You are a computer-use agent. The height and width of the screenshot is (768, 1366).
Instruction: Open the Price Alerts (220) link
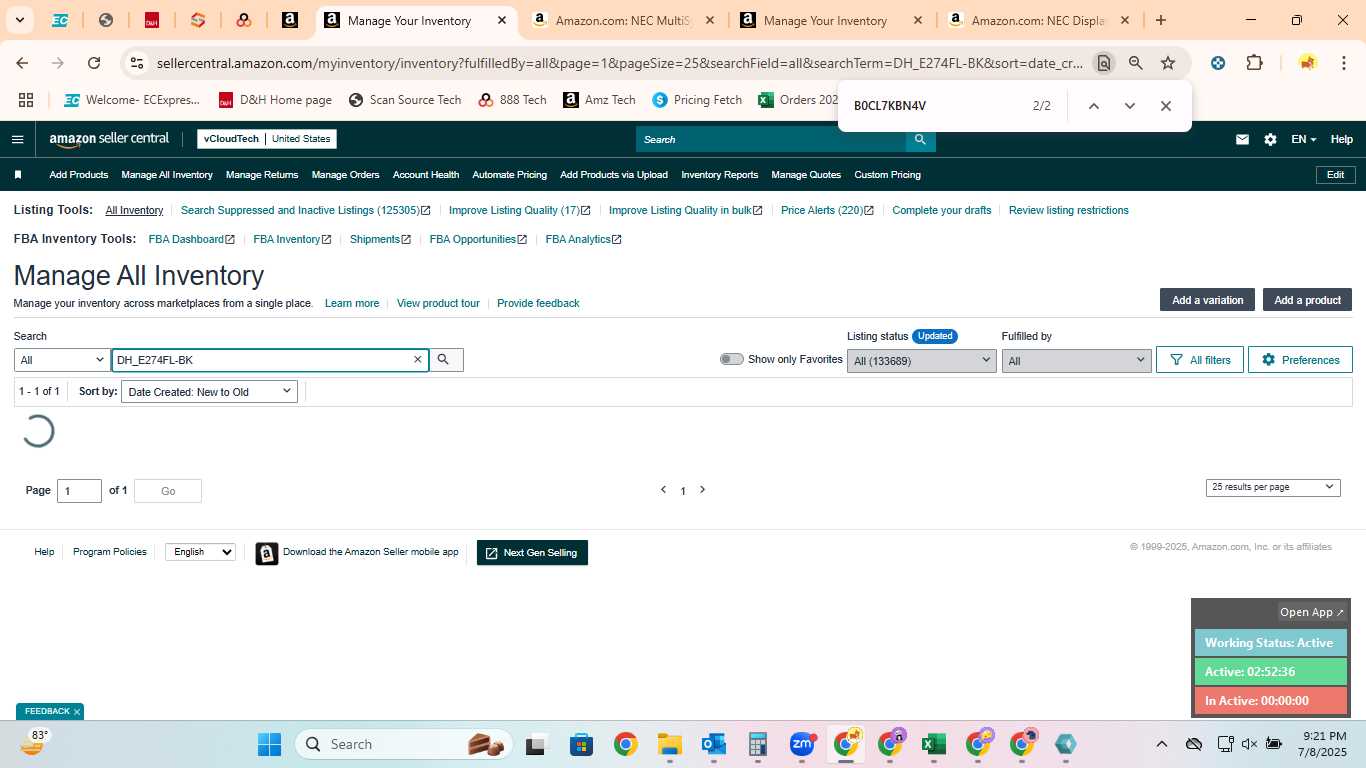[x=827, y=210]
